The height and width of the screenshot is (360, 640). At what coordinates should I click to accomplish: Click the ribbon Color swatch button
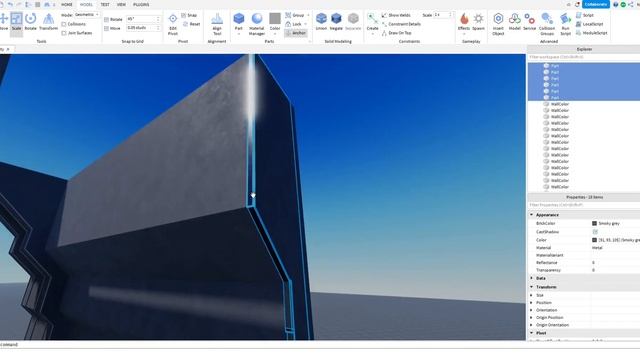(x=275, y=19)
